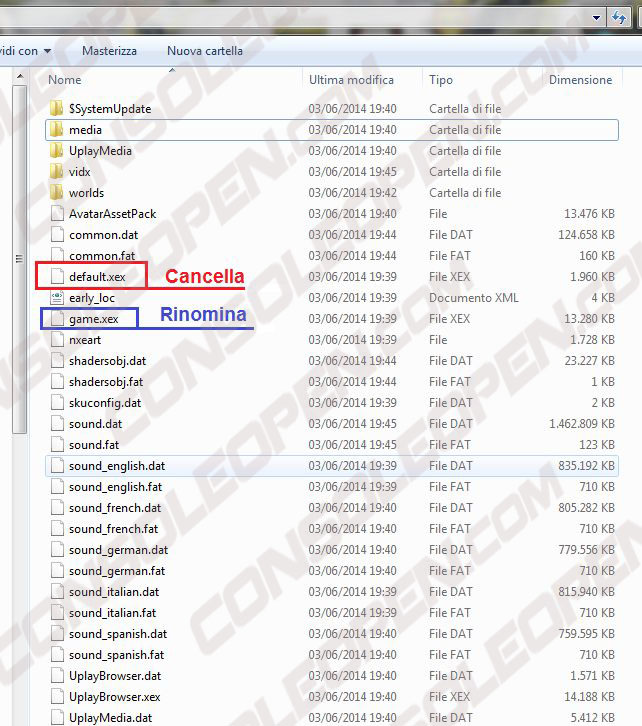
Task: Click the UplayBrowser.dat file icon
Action: tap(57, 676)
